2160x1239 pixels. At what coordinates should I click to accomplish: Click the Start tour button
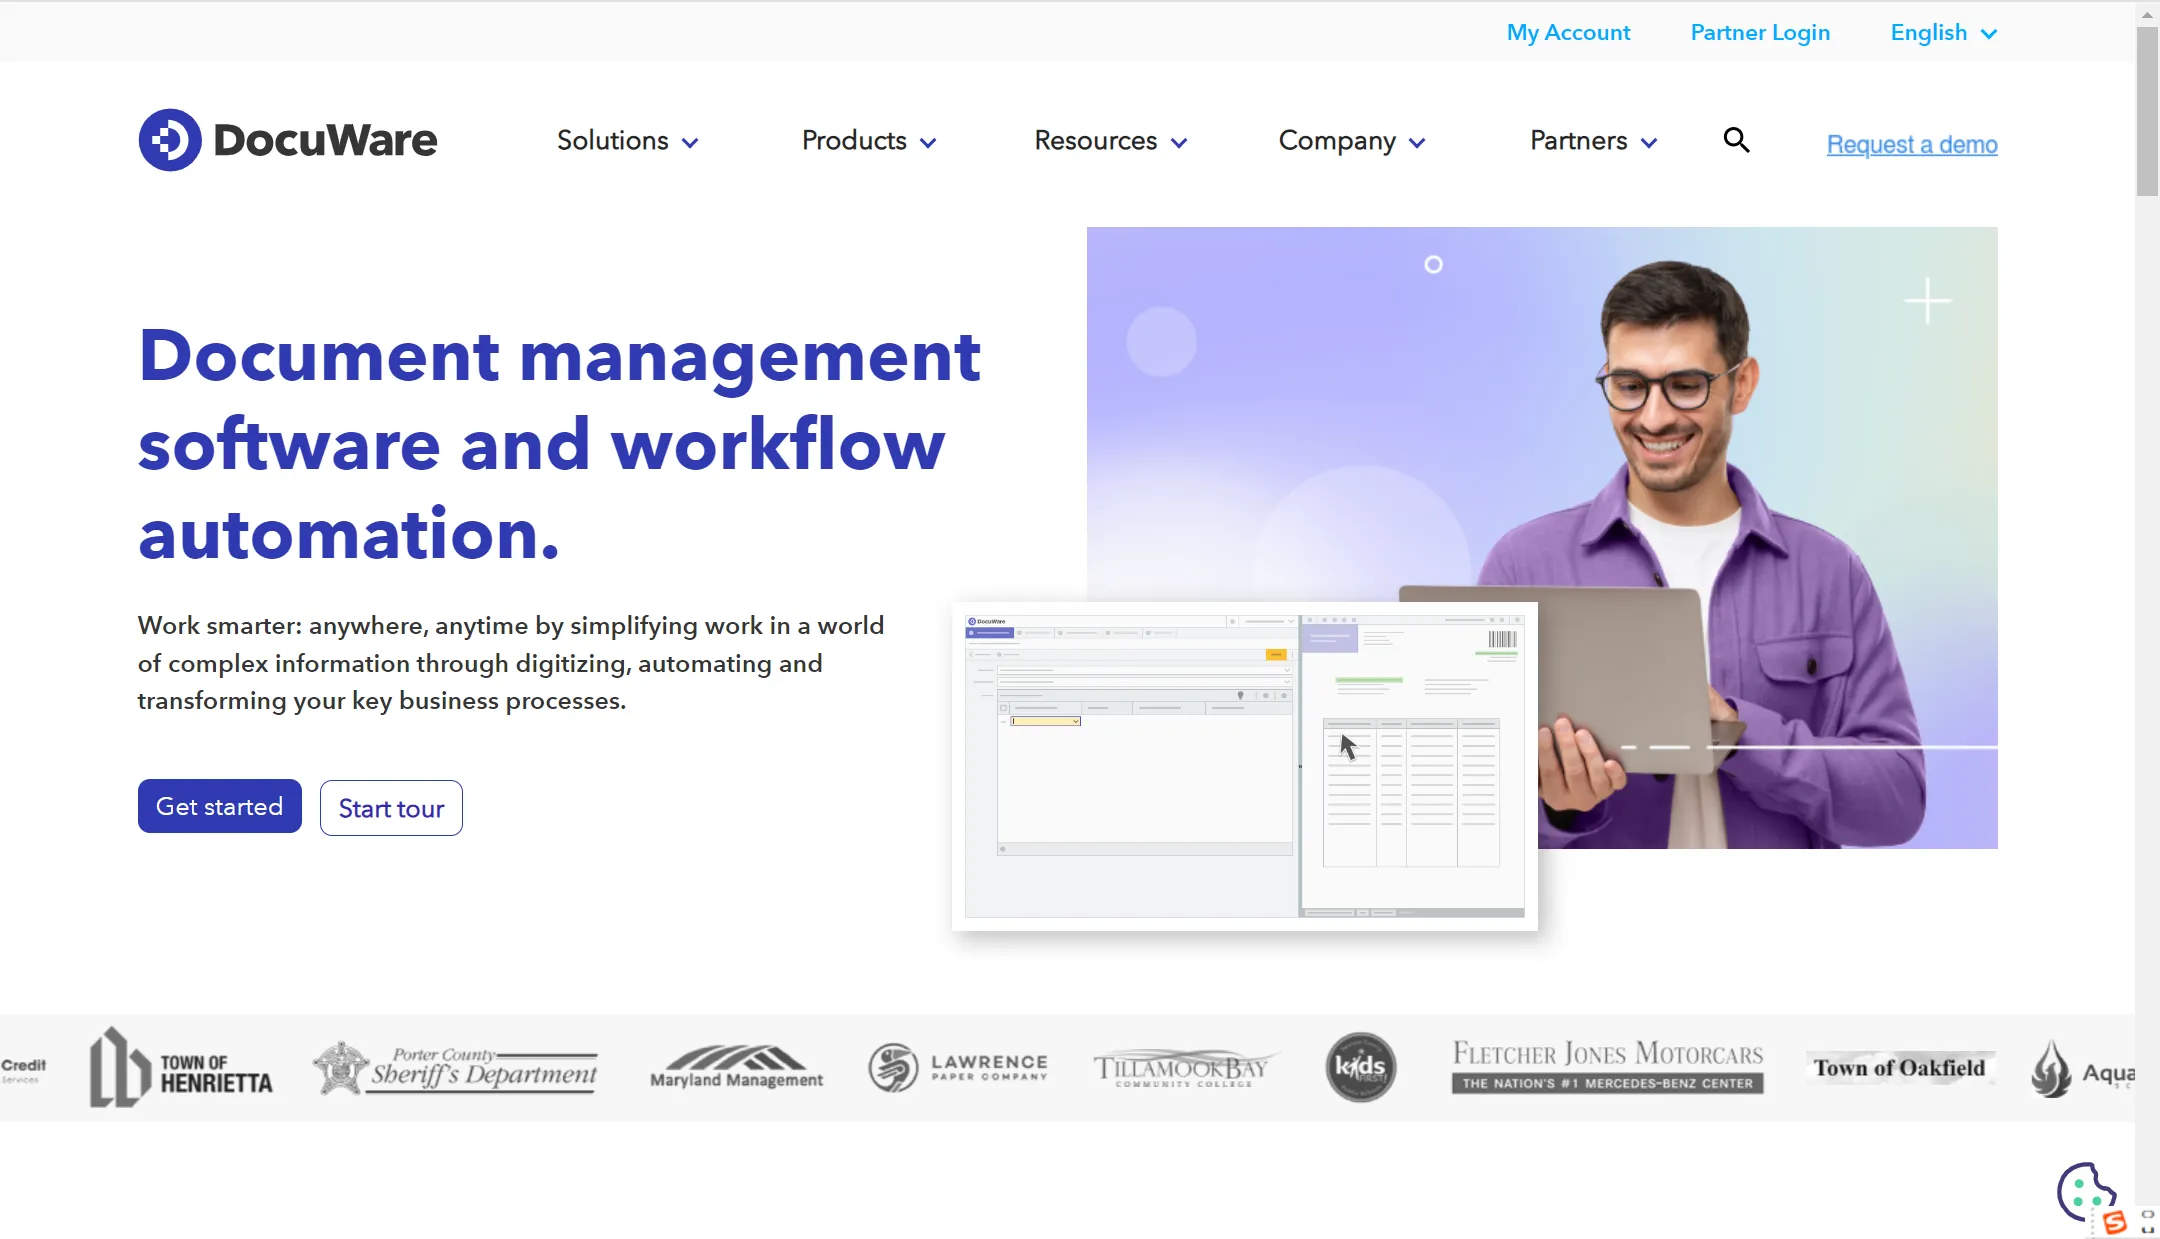click(x=391, y=808)
